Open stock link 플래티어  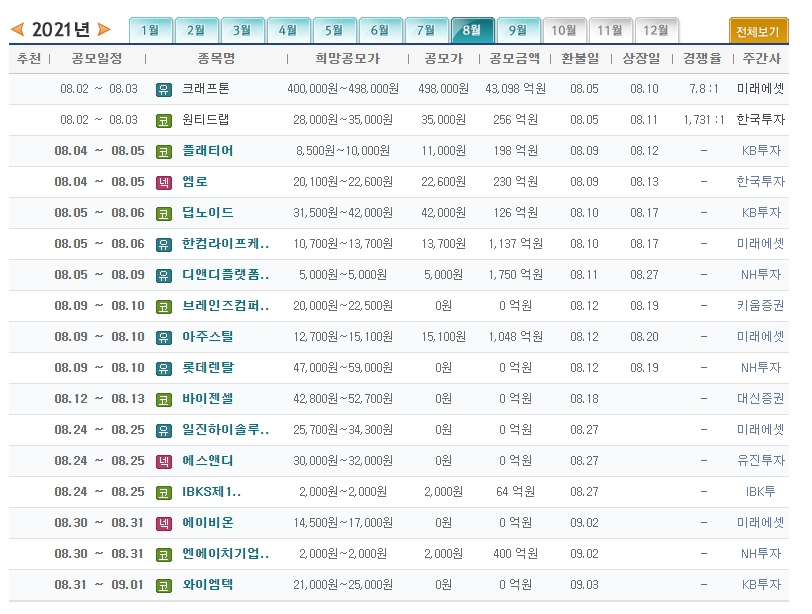pos(208,151)
